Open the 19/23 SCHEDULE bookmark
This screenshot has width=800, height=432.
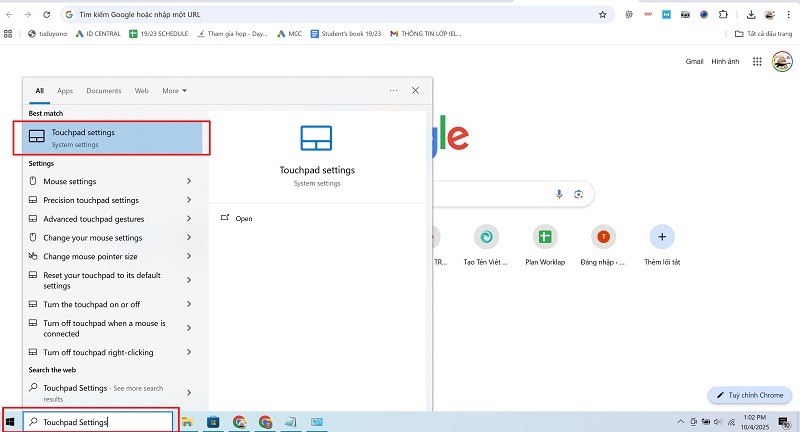(159, 34)
